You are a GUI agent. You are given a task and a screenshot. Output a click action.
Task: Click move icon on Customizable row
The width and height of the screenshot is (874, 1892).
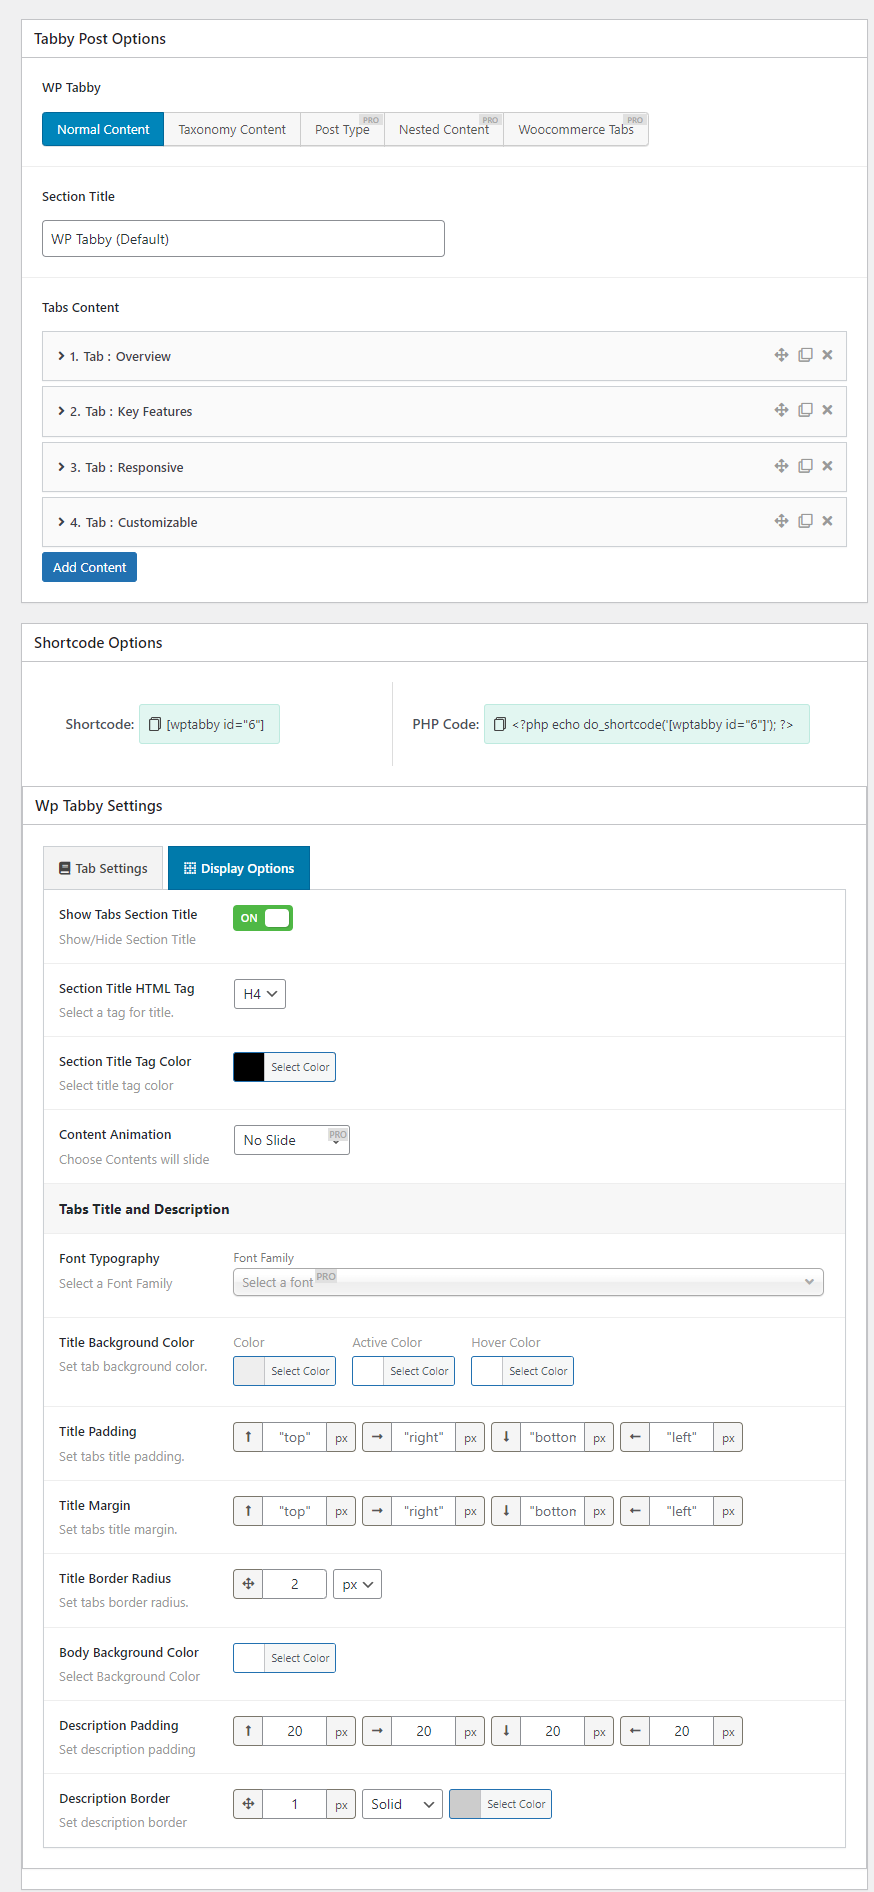point(782,521)
